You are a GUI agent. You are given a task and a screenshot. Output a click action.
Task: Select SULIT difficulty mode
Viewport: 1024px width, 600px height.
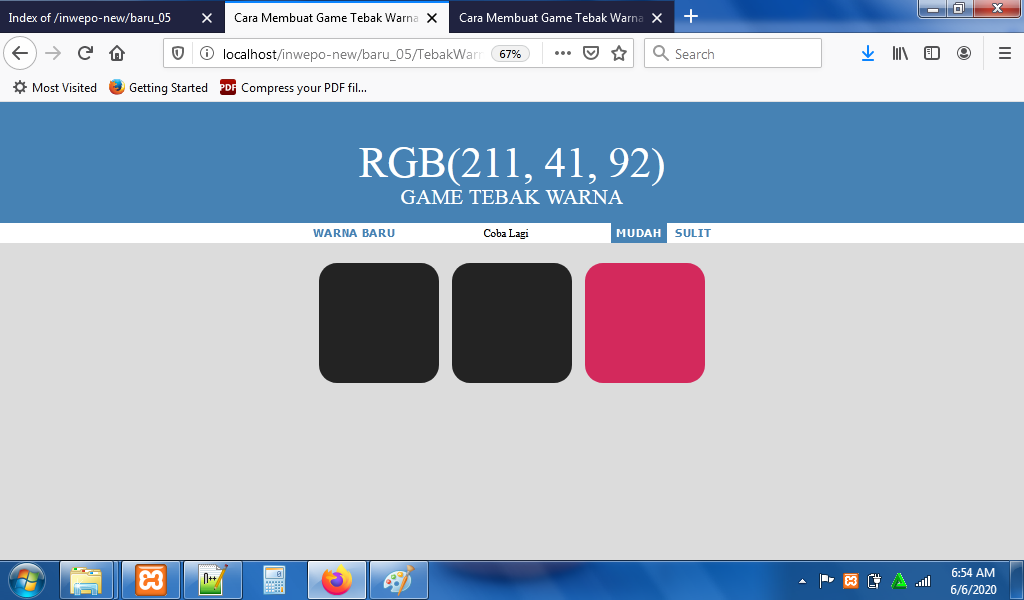(693, 233)
